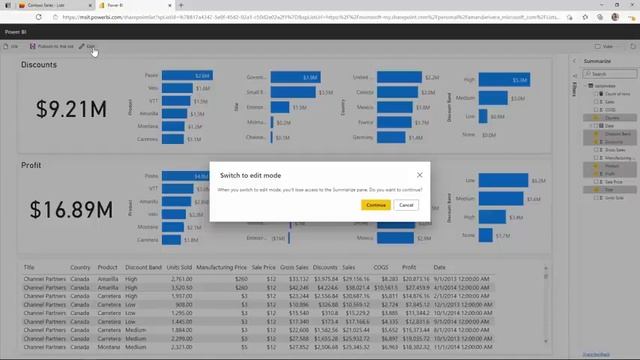
Task: Click the tab actions icon at far left
Action: point(7,5)
